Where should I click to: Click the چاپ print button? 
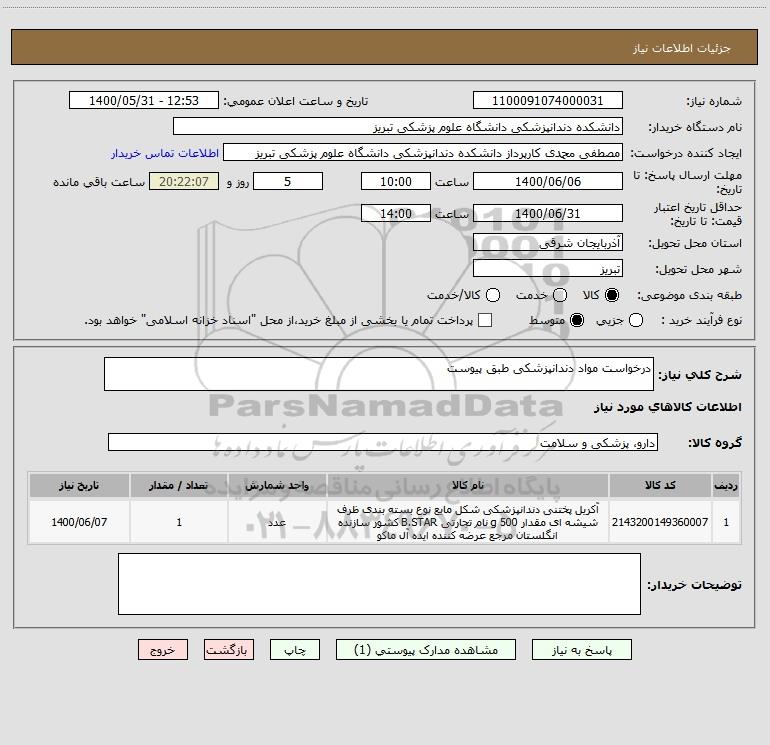click(295, 650)
